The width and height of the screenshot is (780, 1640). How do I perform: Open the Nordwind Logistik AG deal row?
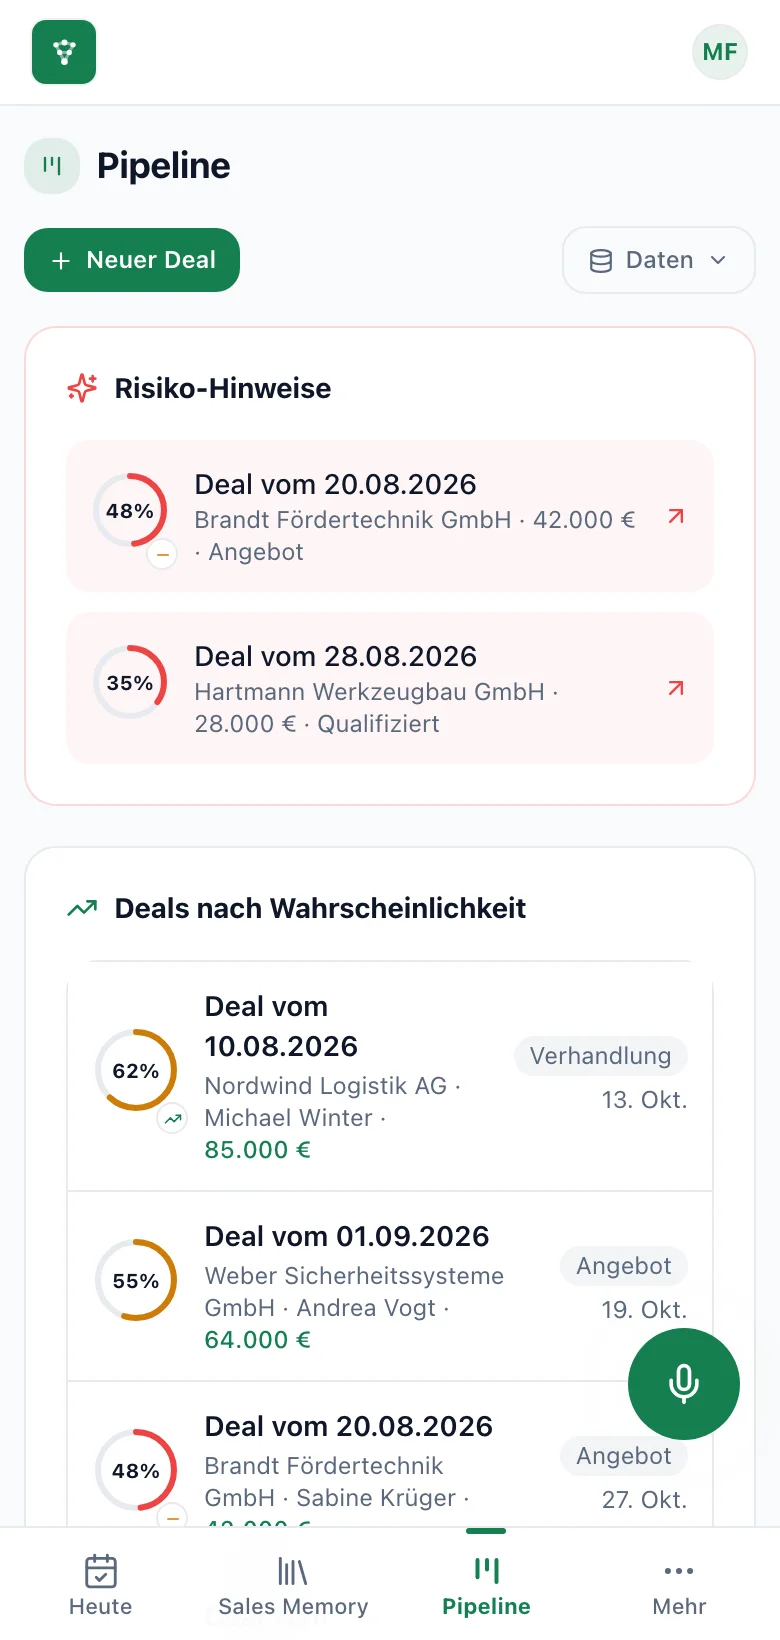click(x=390, y=1078)
